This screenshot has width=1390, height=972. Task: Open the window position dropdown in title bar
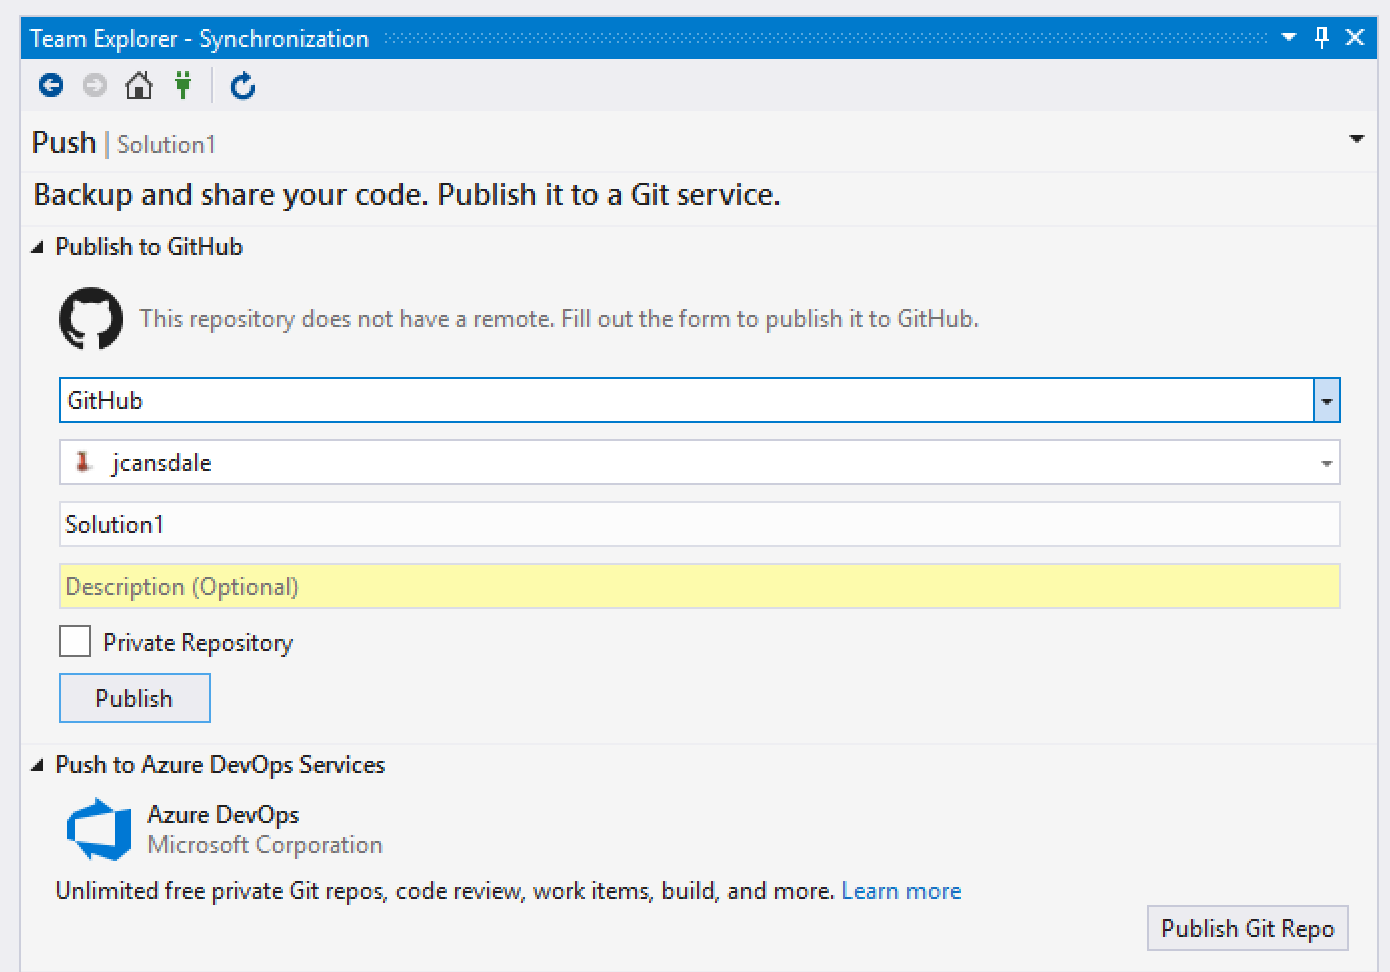pyautogui.click(x=1289, y=38)
